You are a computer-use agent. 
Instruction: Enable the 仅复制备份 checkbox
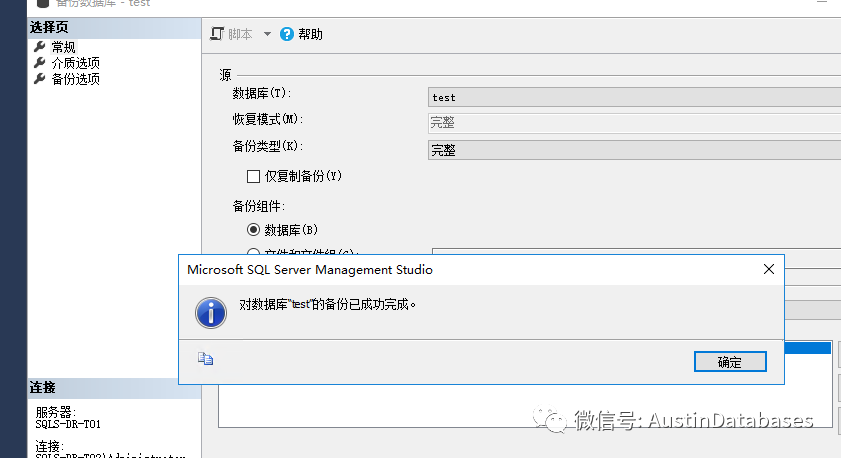(x=253, y=176)
